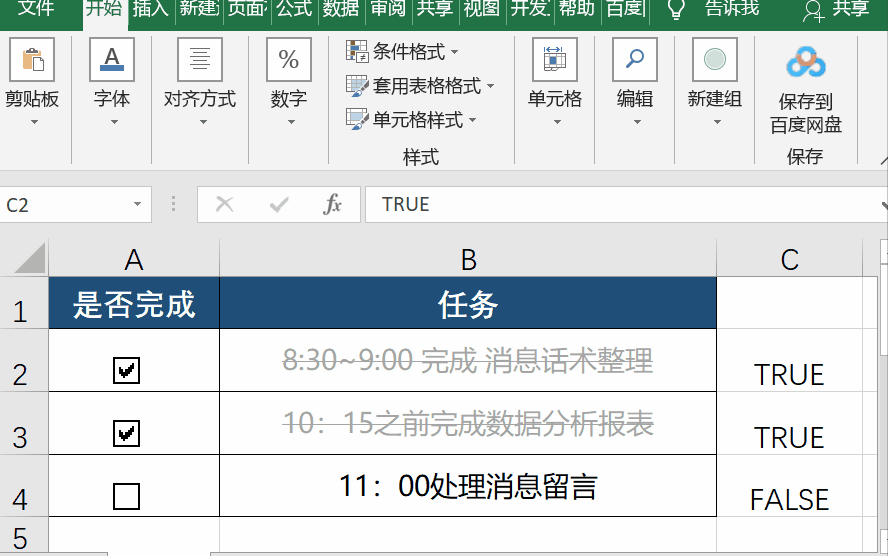888x556 pixels.
Task: Click the Tell Me lightbulb icon
Action: [676, 9]
